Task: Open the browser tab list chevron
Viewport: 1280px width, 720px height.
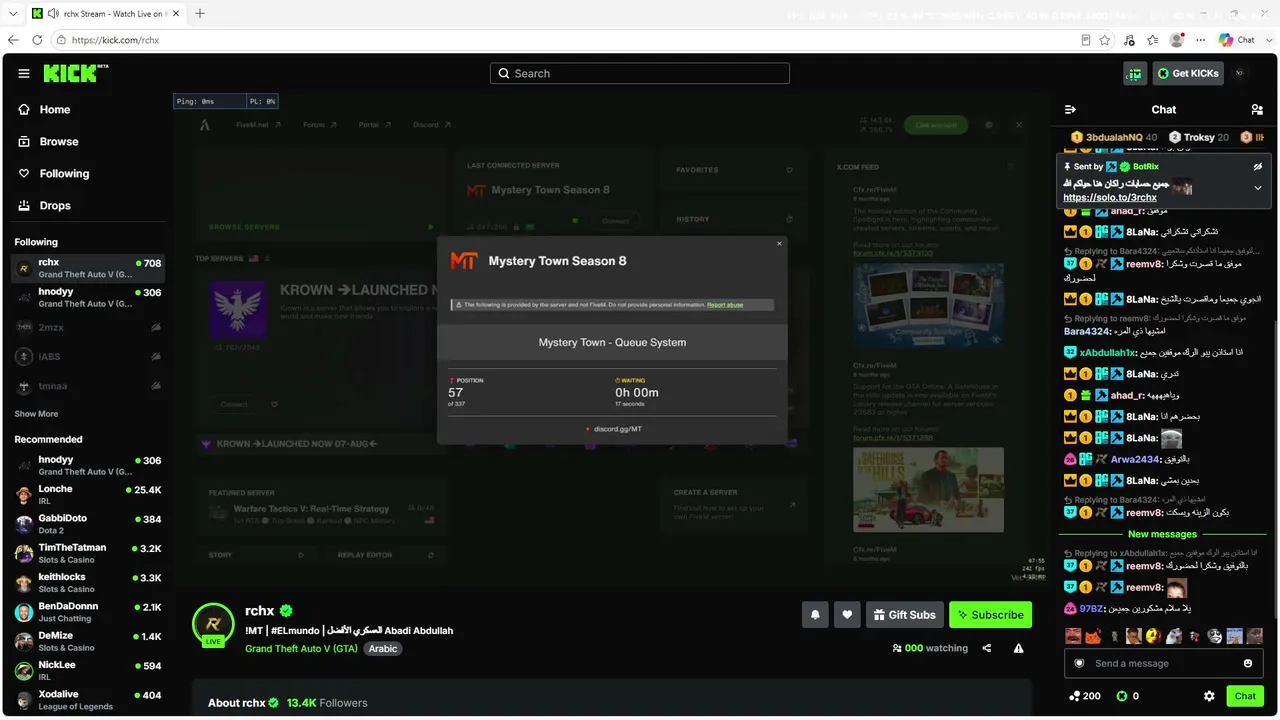Action: point(13,14)
